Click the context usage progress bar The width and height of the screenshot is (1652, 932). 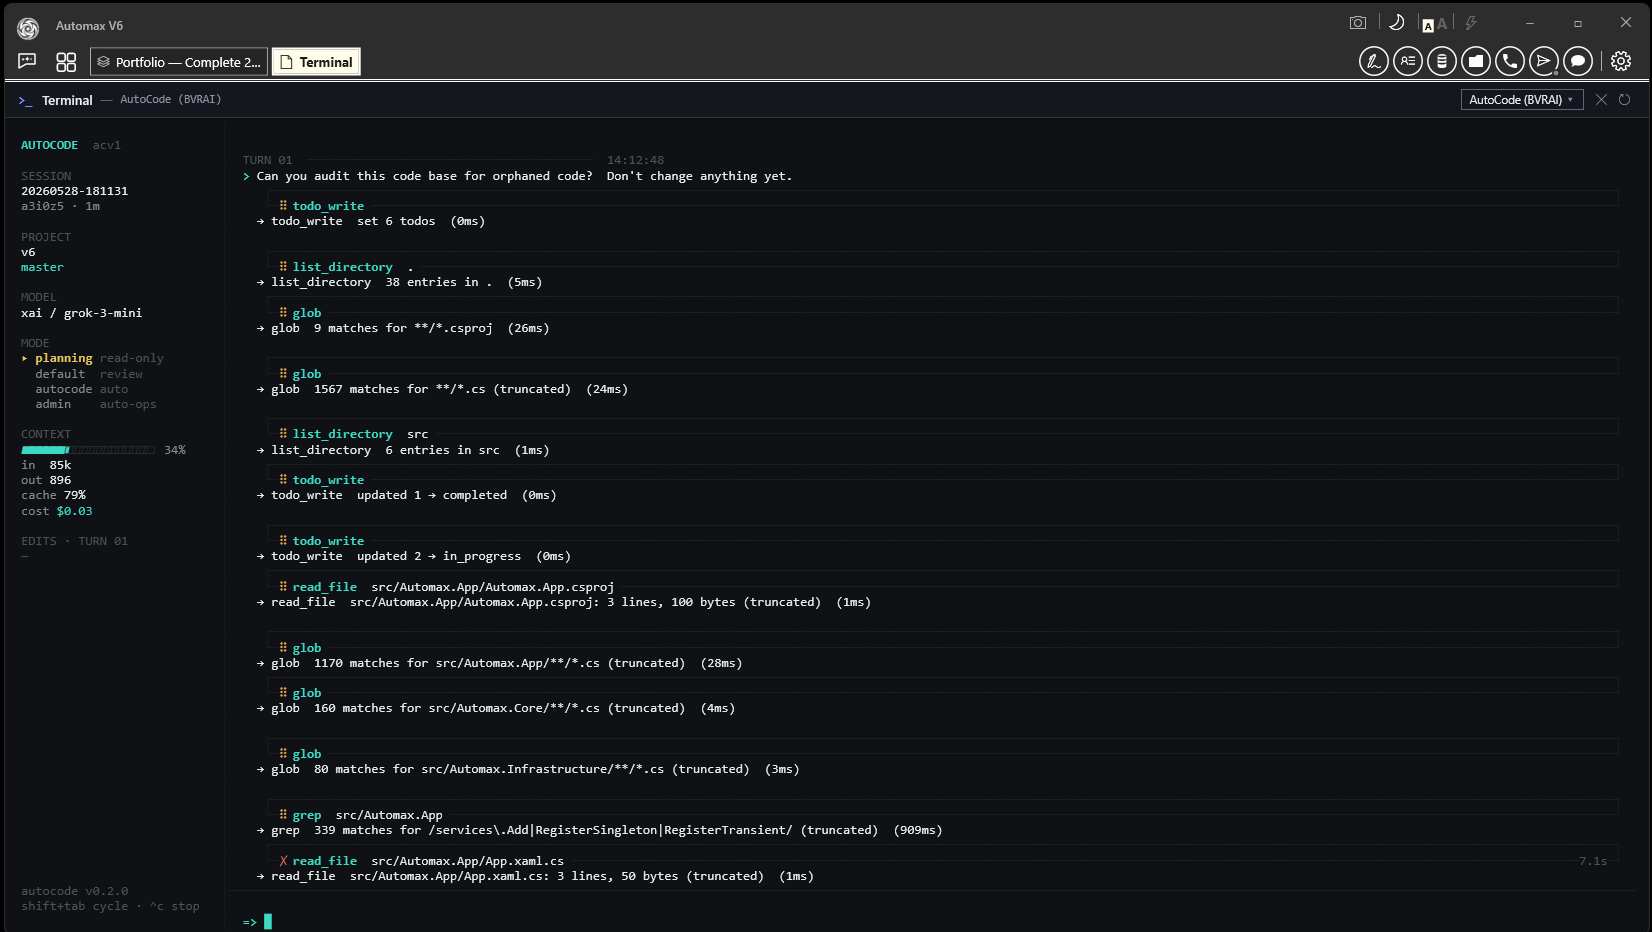(x=88, y=450)
